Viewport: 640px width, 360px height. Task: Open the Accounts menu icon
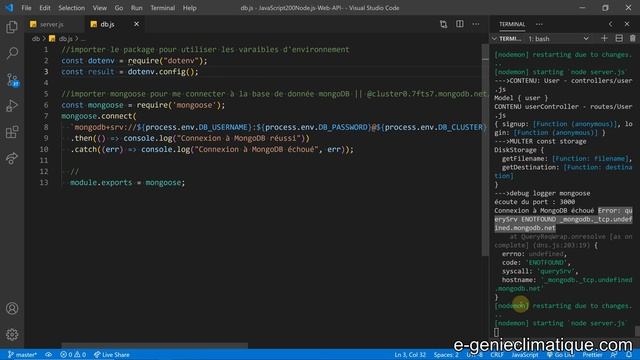tap(12, 308)
